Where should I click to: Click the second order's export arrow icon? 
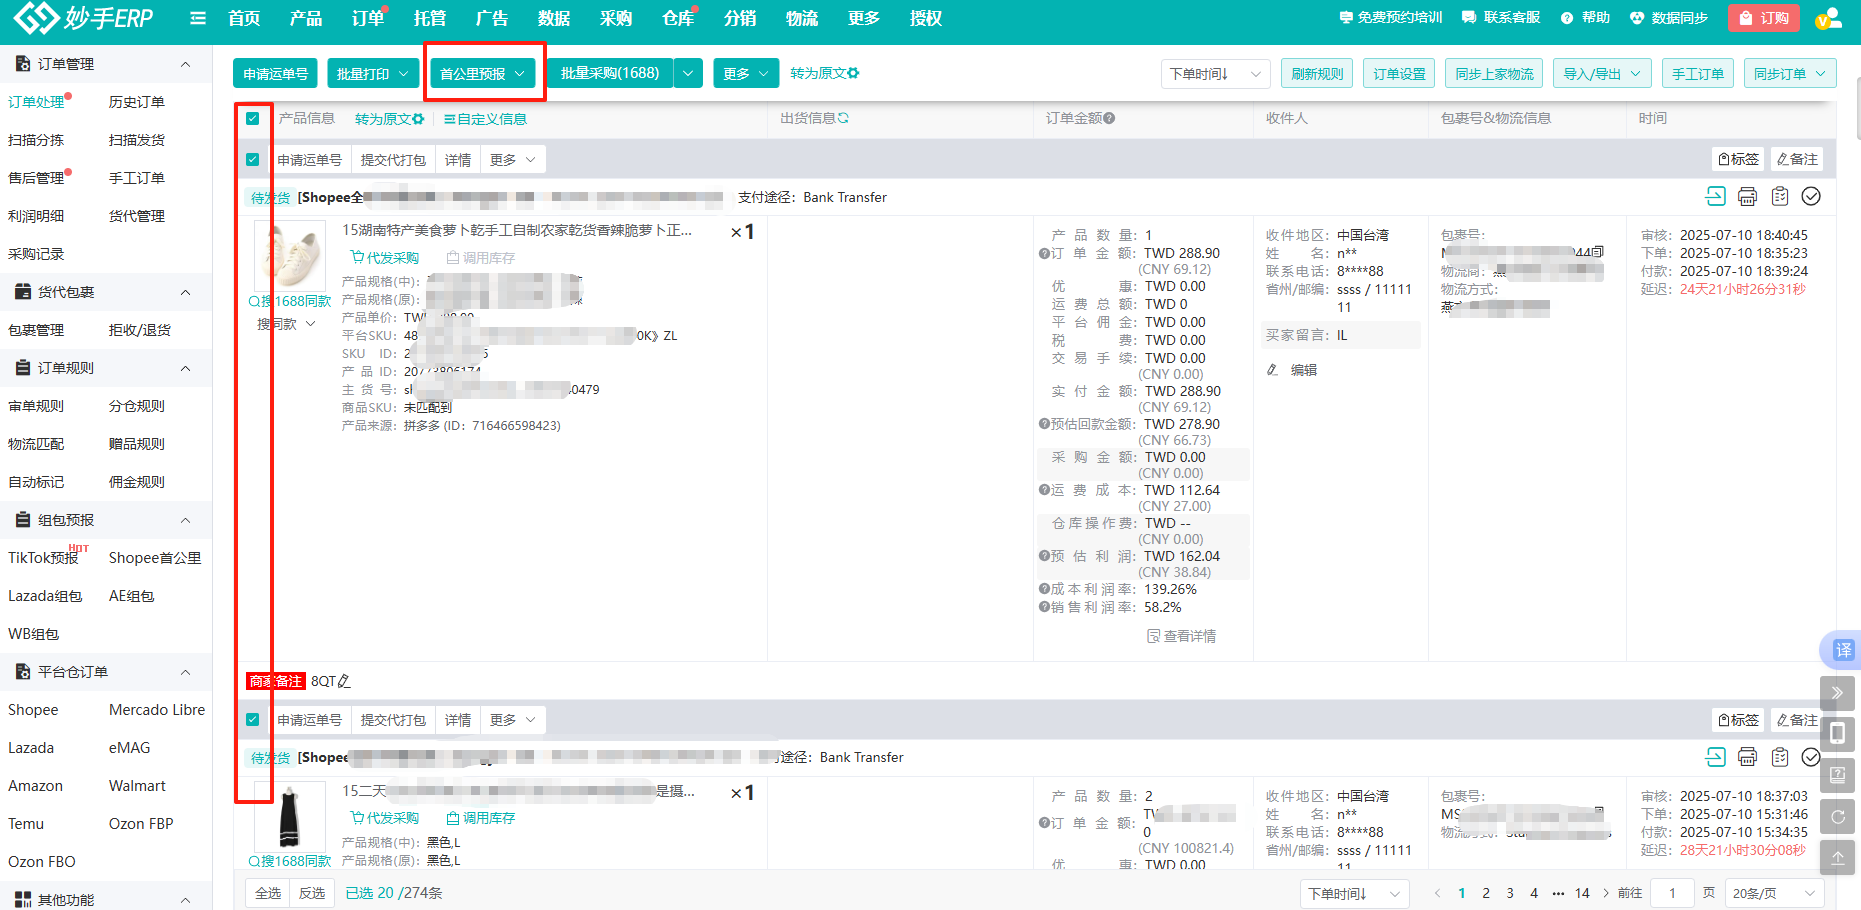tap(1716, 757)
